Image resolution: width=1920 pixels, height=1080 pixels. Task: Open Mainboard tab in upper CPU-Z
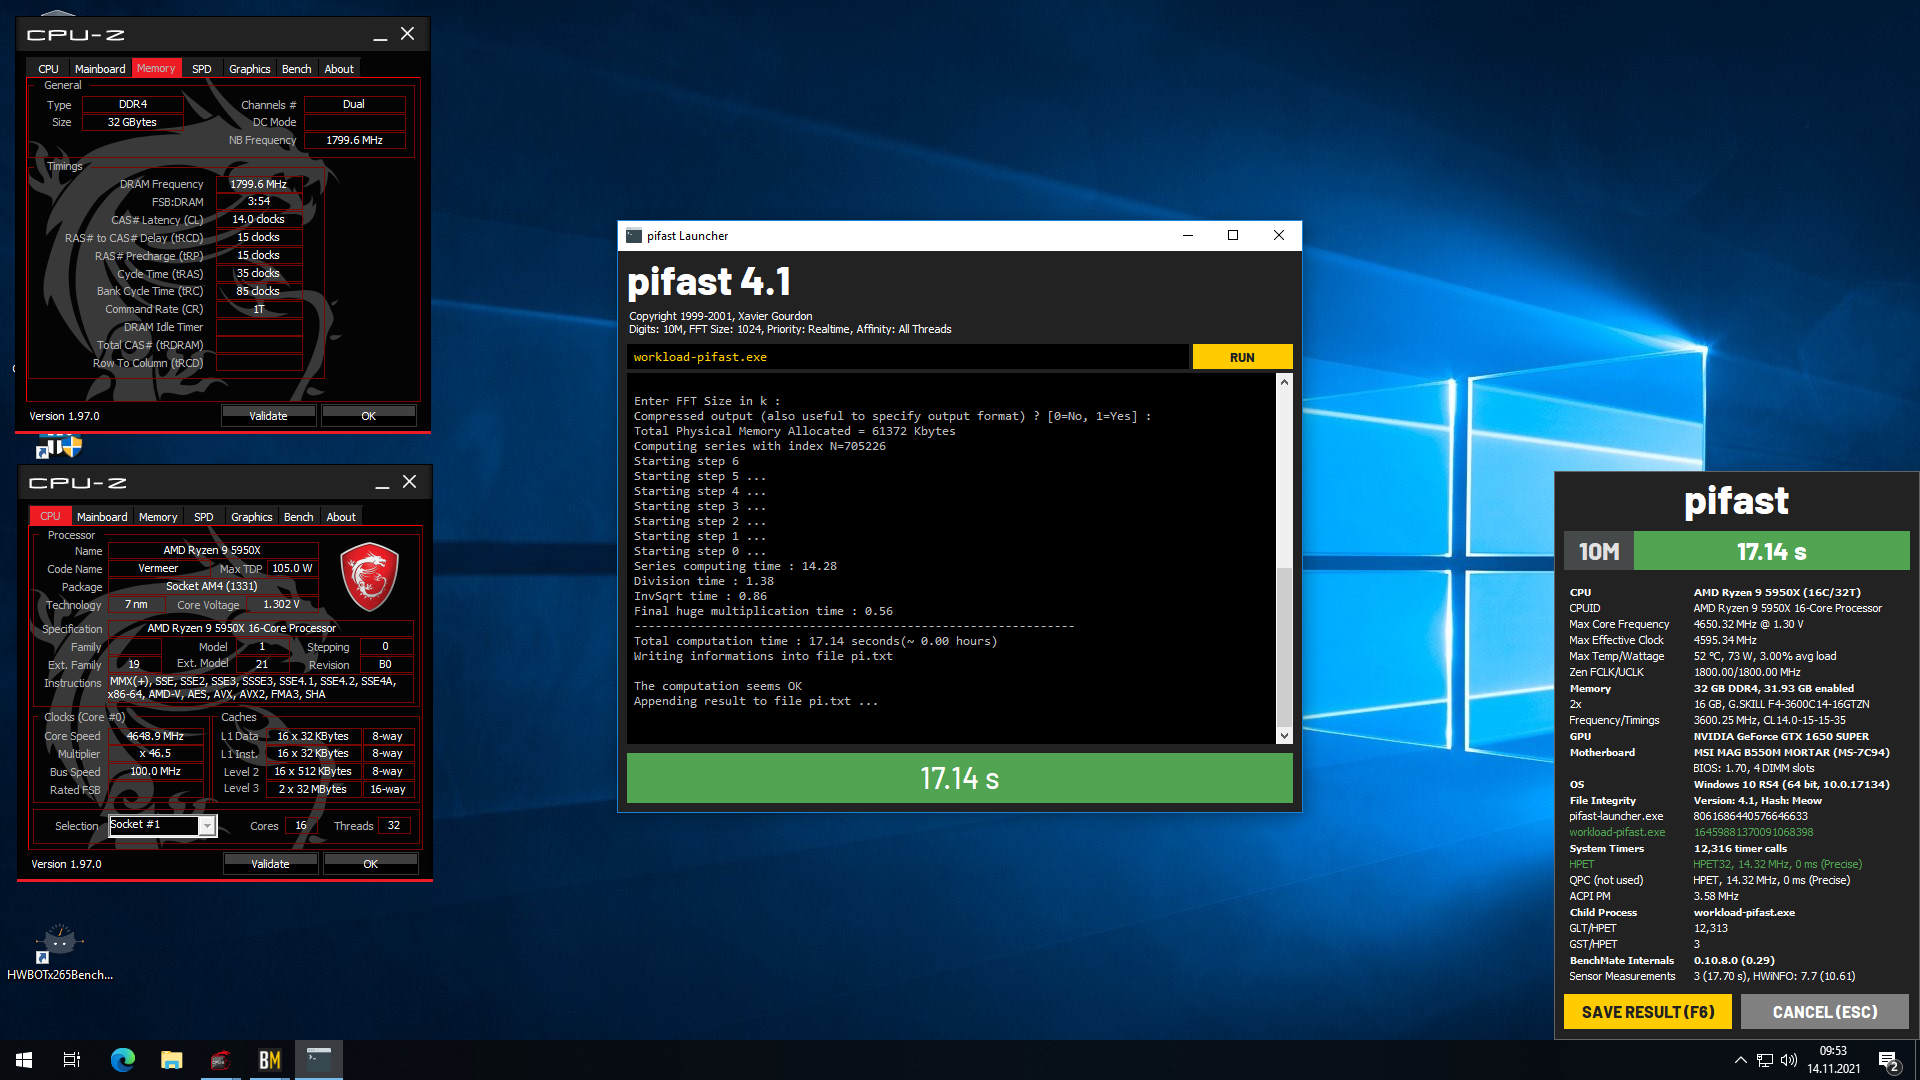100,69
